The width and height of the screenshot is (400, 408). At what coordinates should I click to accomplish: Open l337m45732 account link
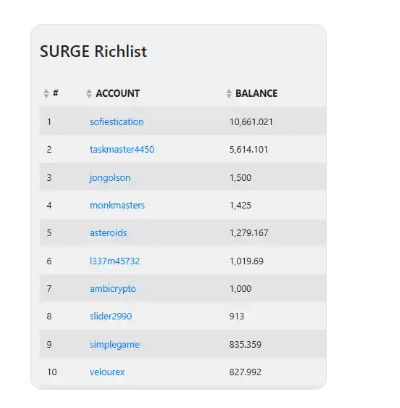tap(115, 261)
